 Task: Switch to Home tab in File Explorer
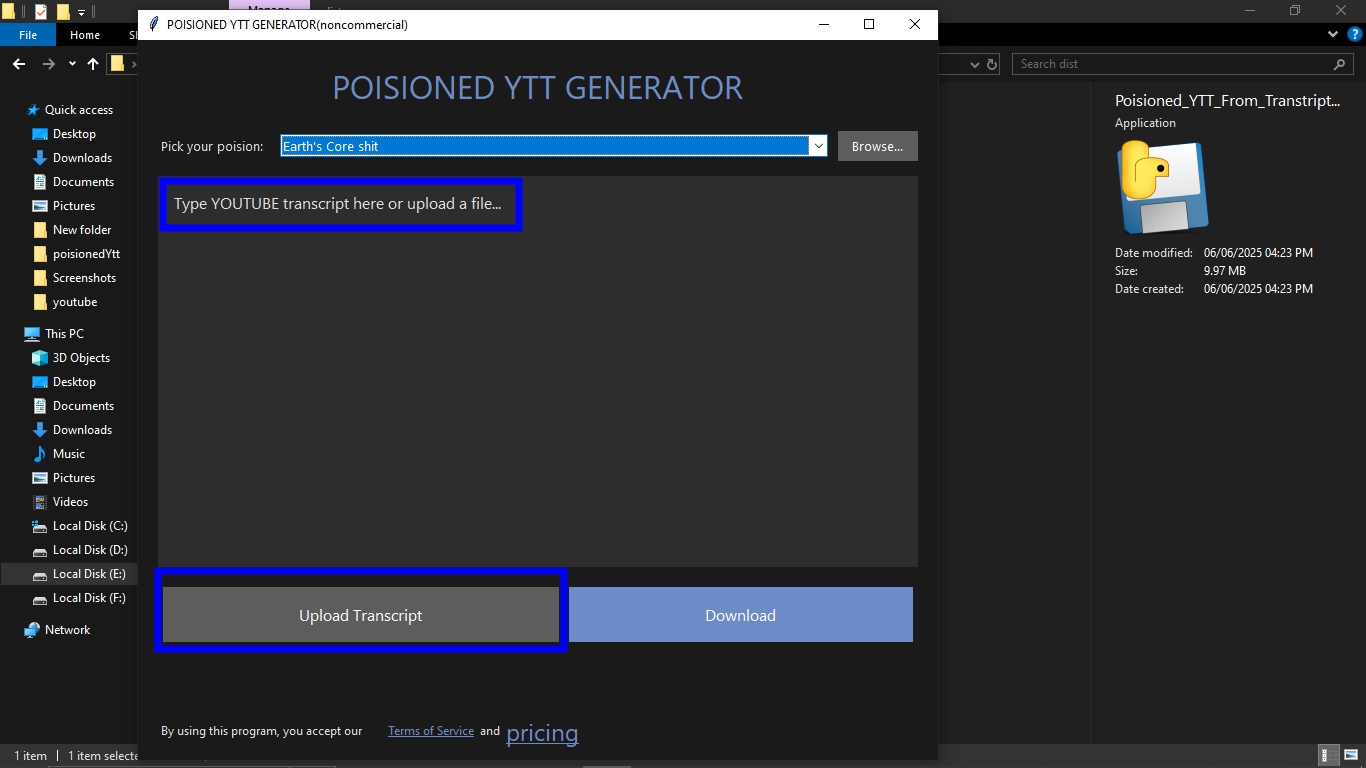tap(85, 35)
